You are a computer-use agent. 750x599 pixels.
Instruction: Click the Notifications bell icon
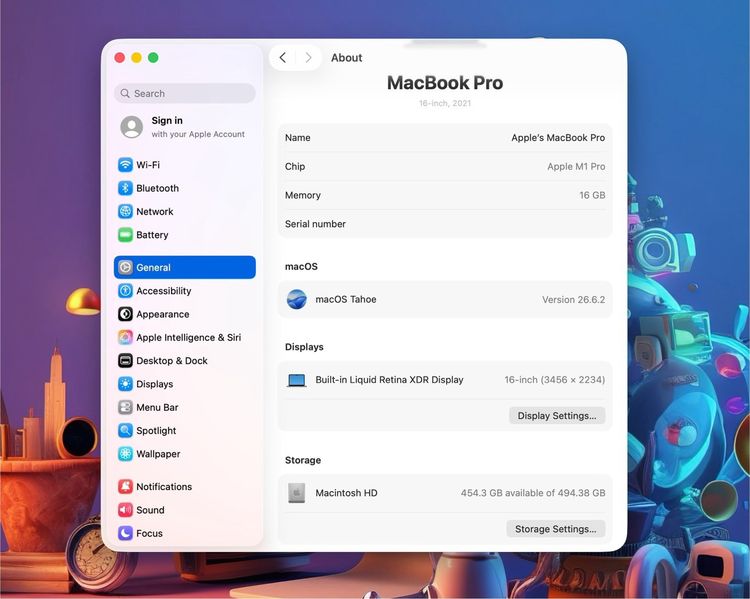(x=125, y=487)
